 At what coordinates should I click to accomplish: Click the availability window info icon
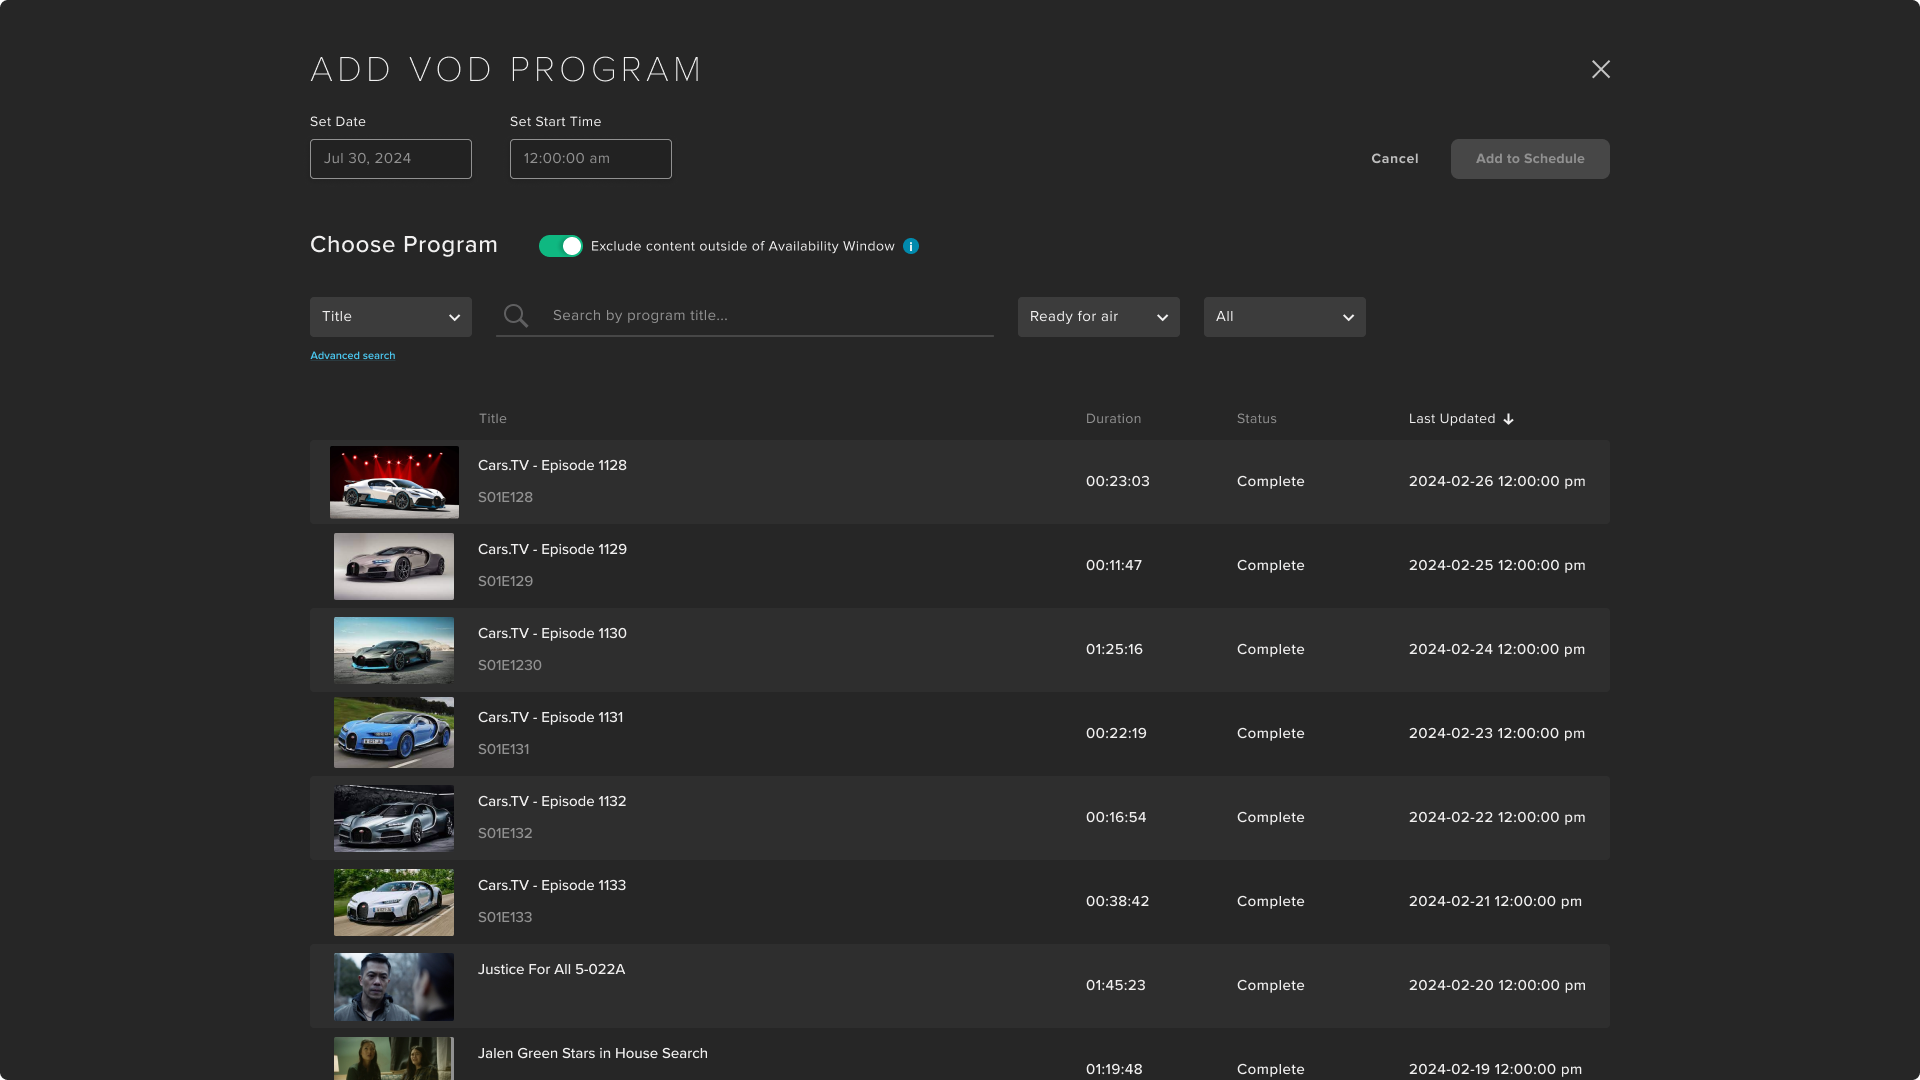pyautogui.click(x=911, y=246)
